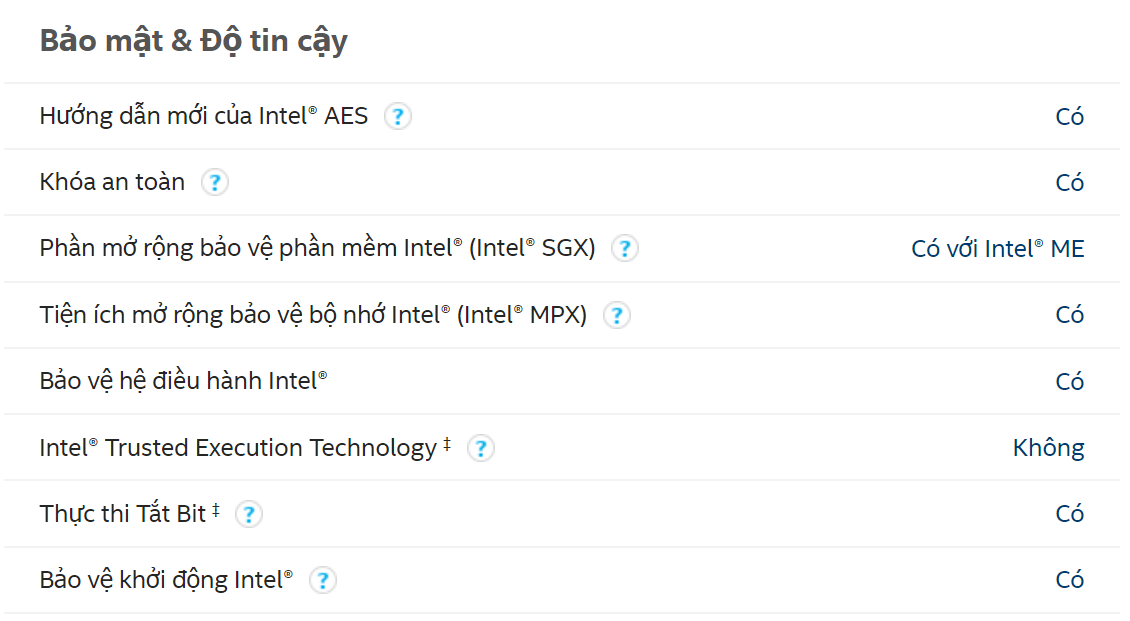Show help for Thực thi Tắt Bit
1130x621 pixels.
pyautogui.click(x=249, y=514)
